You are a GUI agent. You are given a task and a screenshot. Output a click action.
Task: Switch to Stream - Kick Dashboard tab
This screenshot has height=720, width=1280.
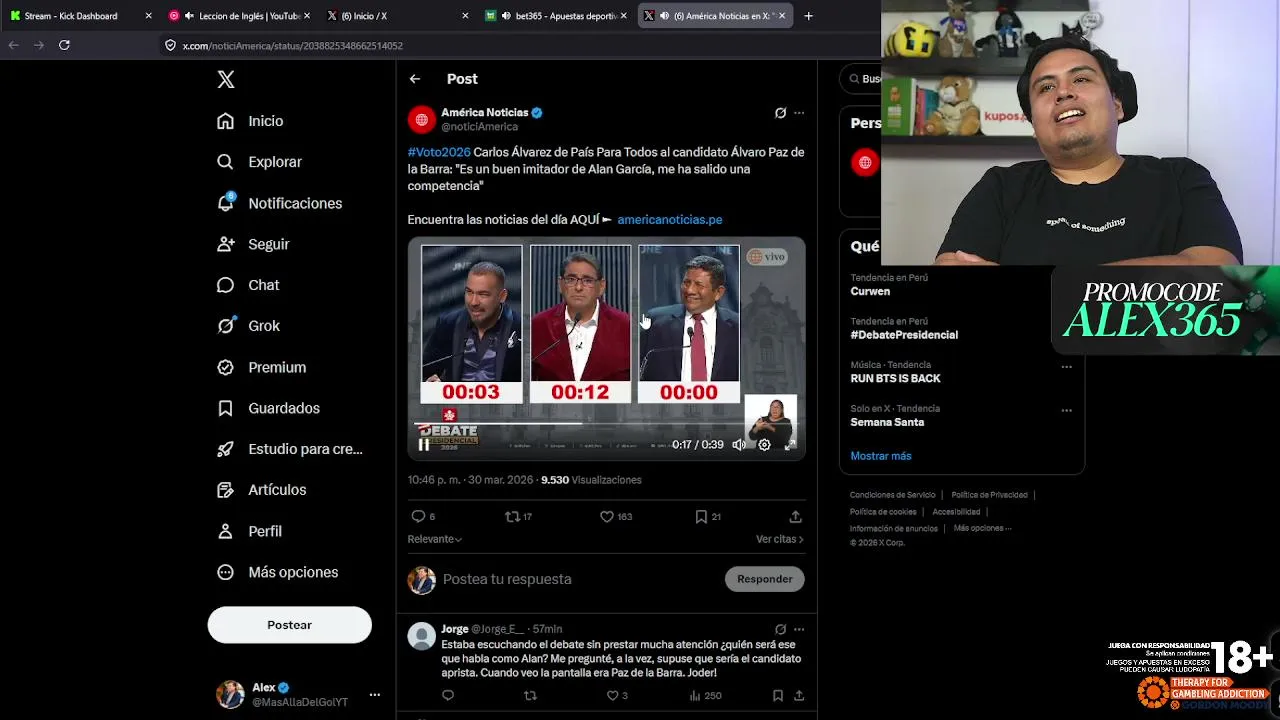pos(80,16)
